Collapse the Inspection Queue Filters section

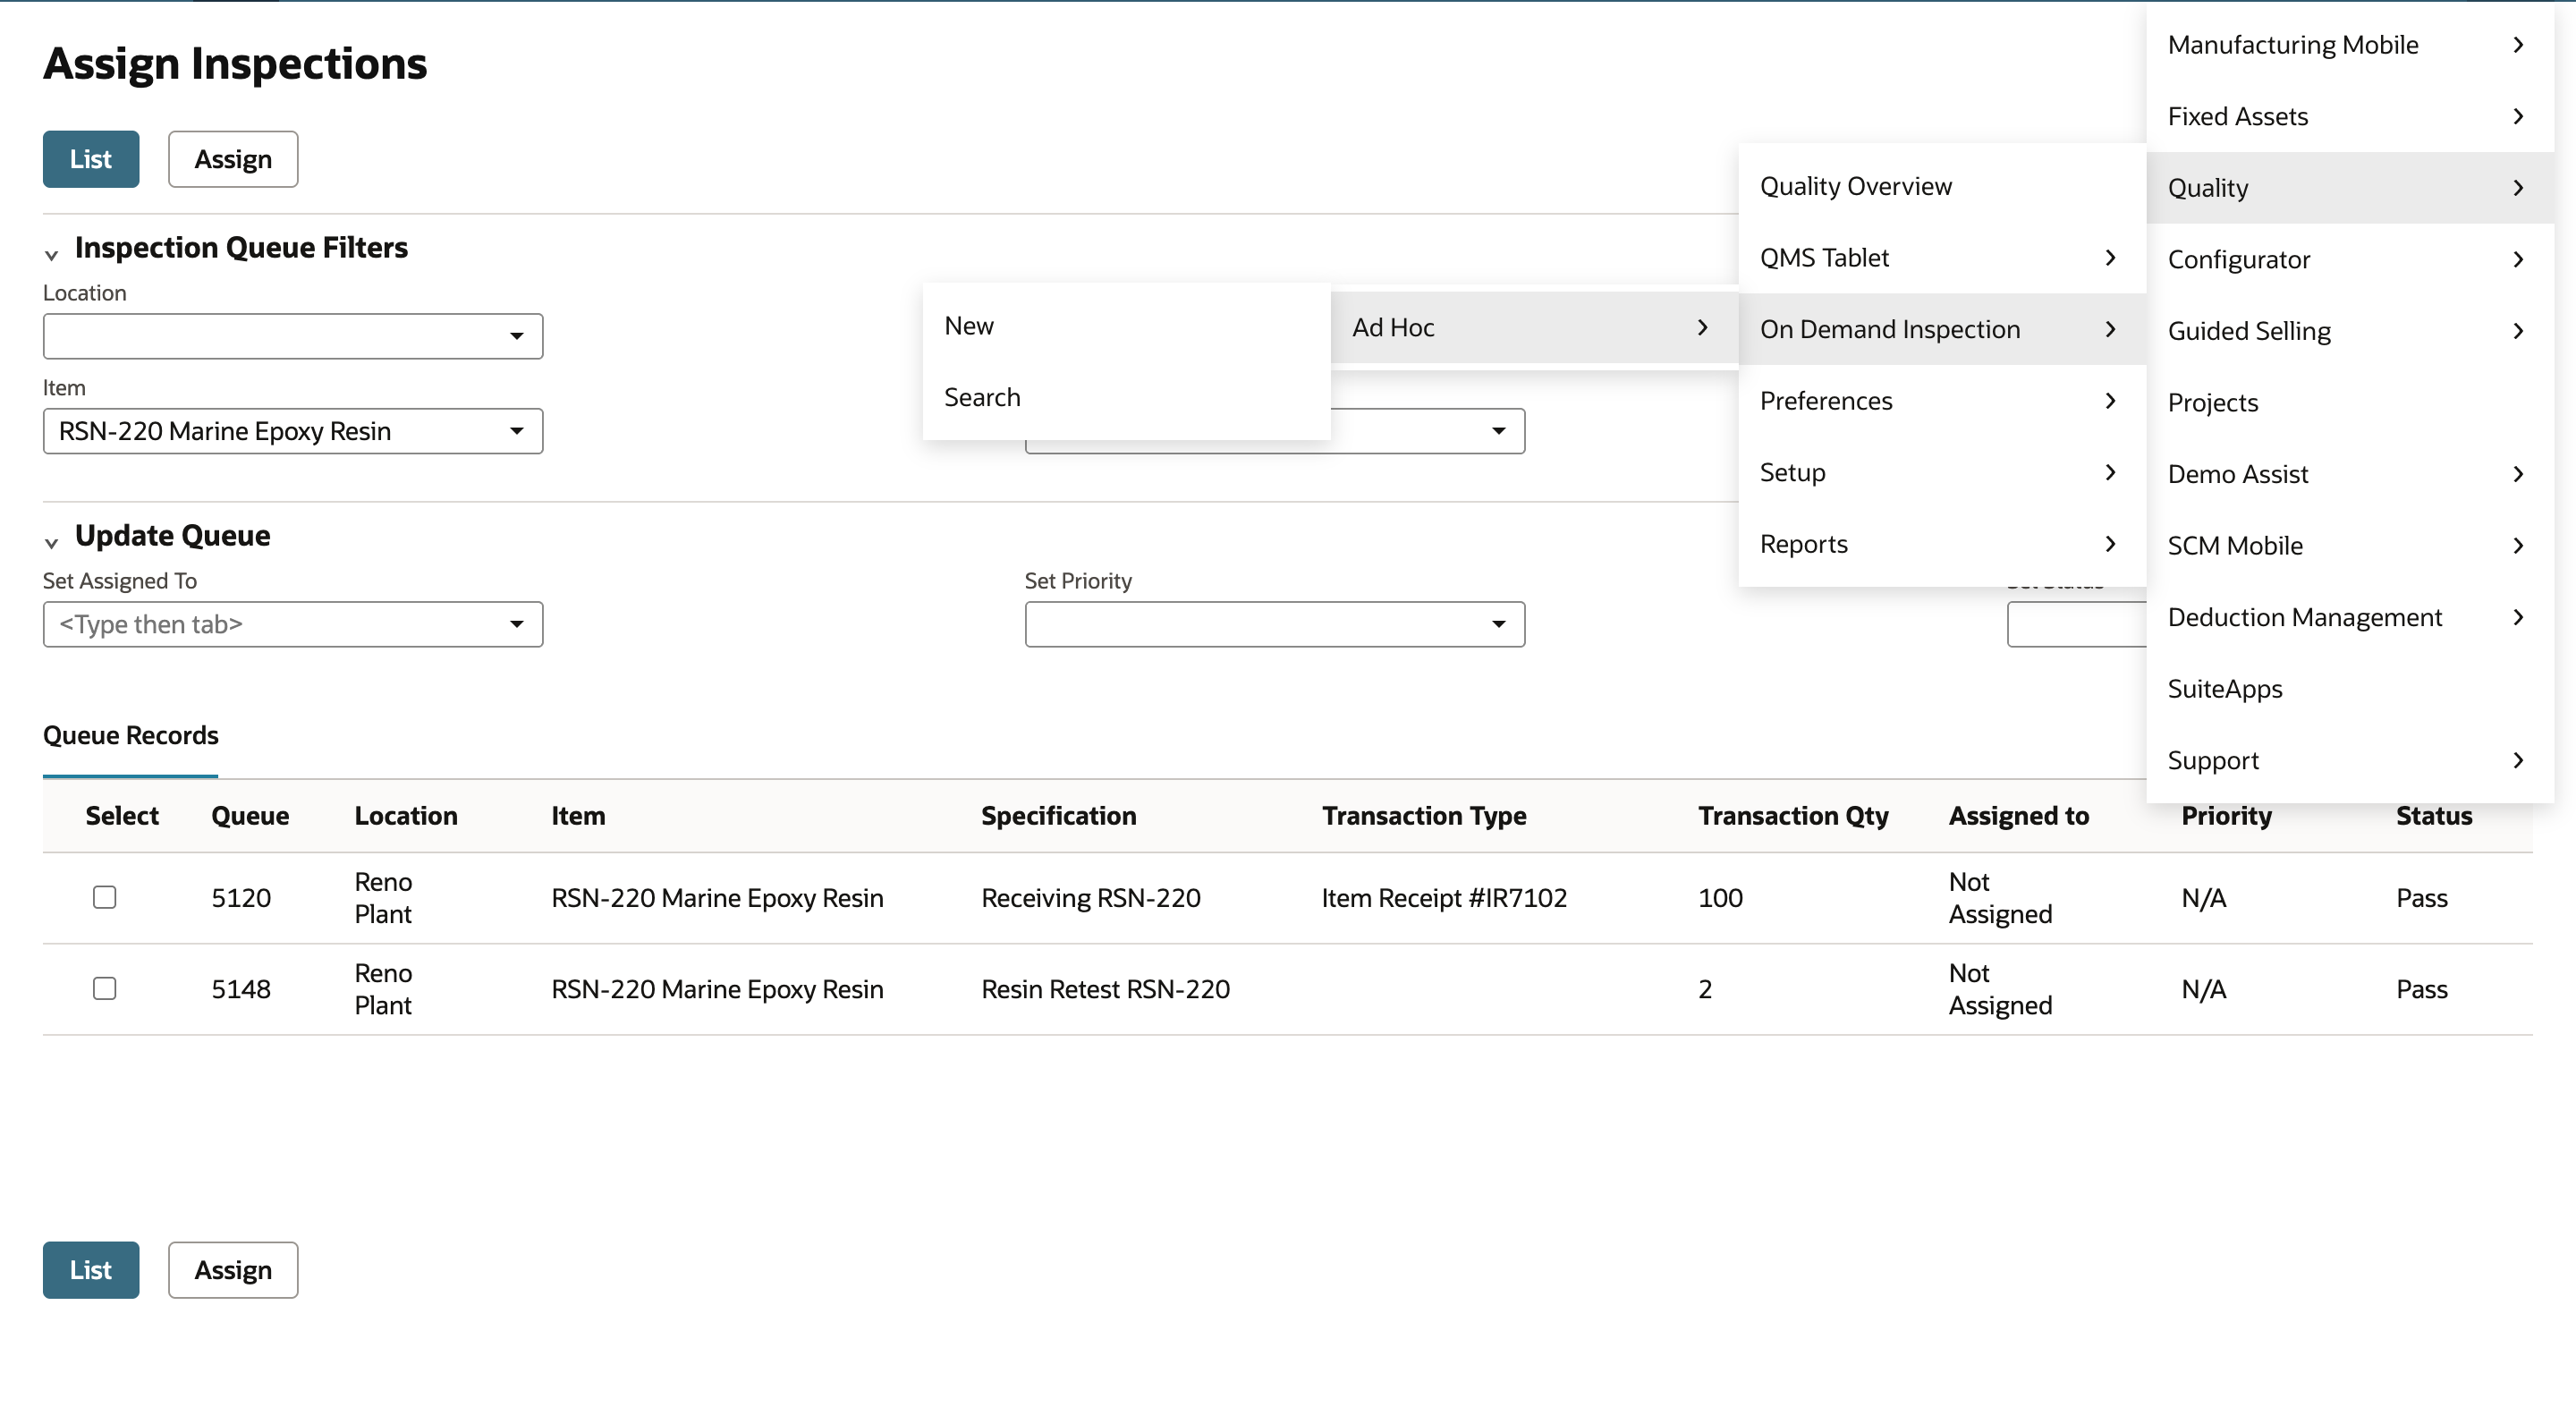point(52,255)
